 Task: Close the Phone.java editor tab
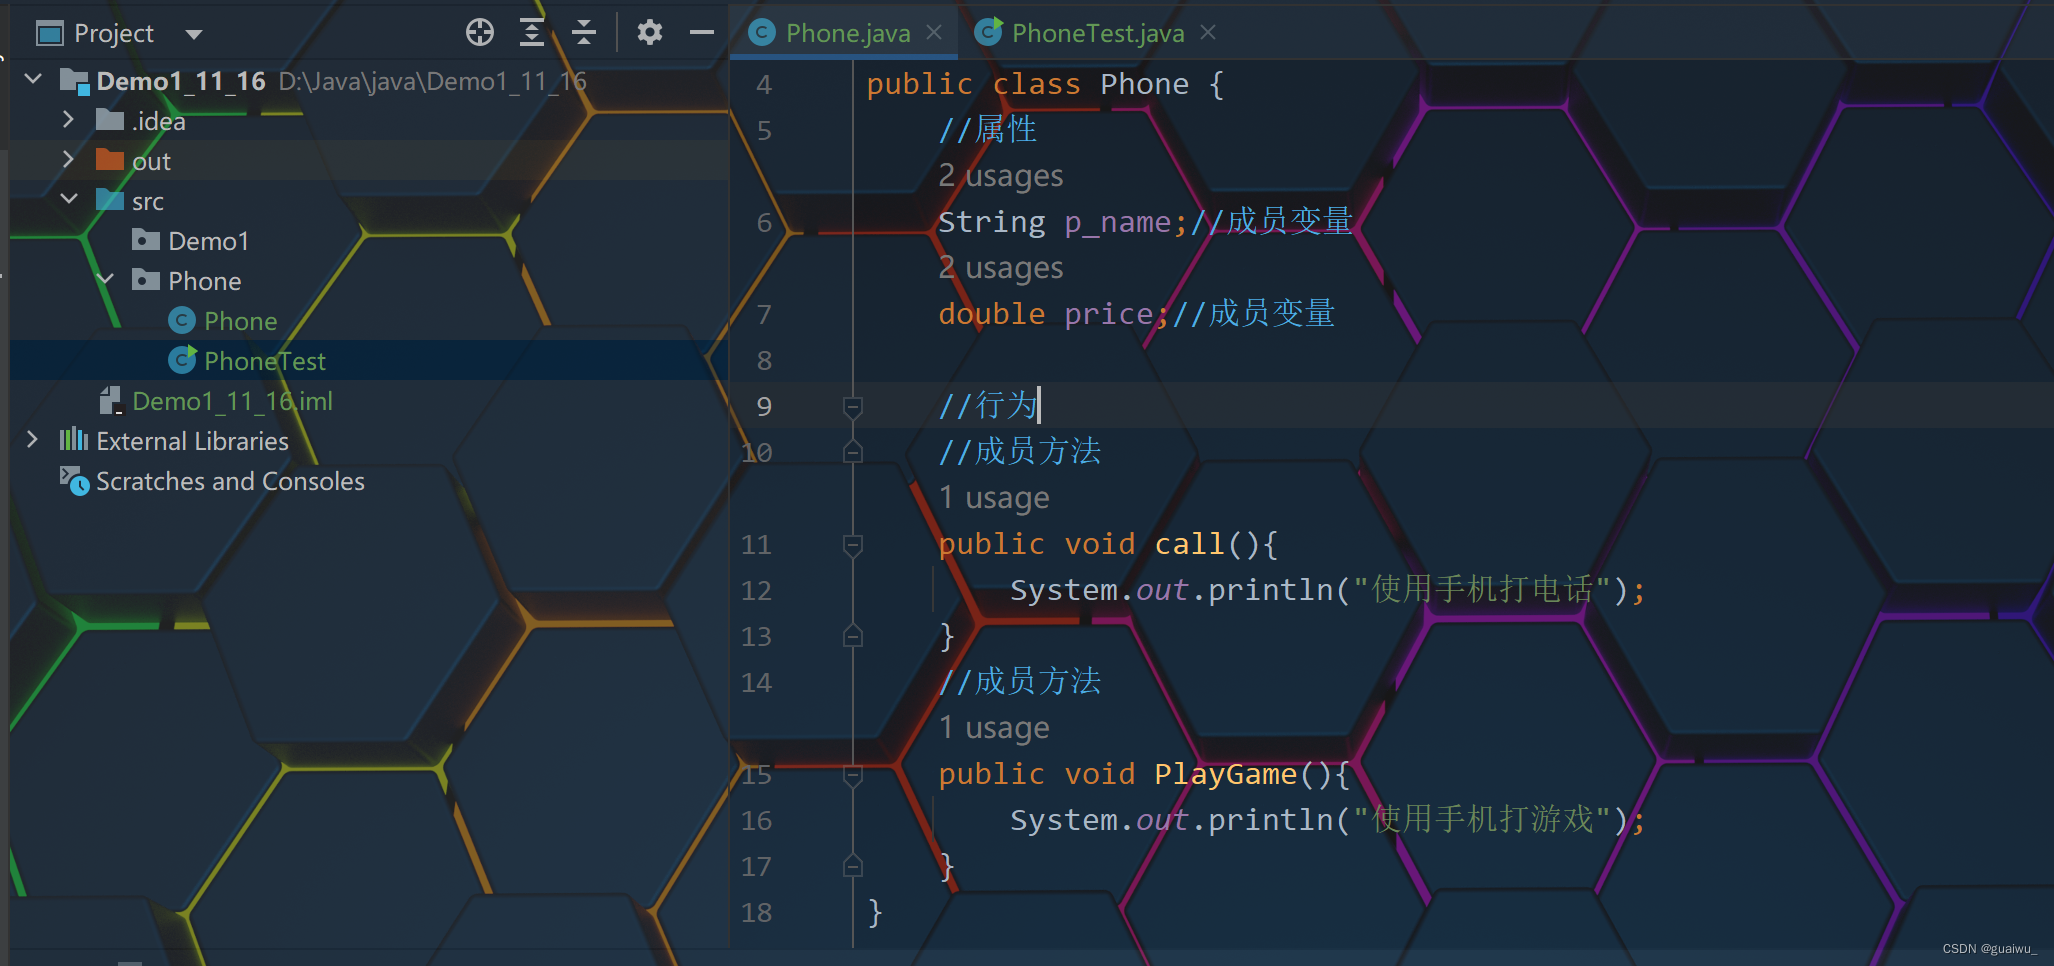click(934, 33)
